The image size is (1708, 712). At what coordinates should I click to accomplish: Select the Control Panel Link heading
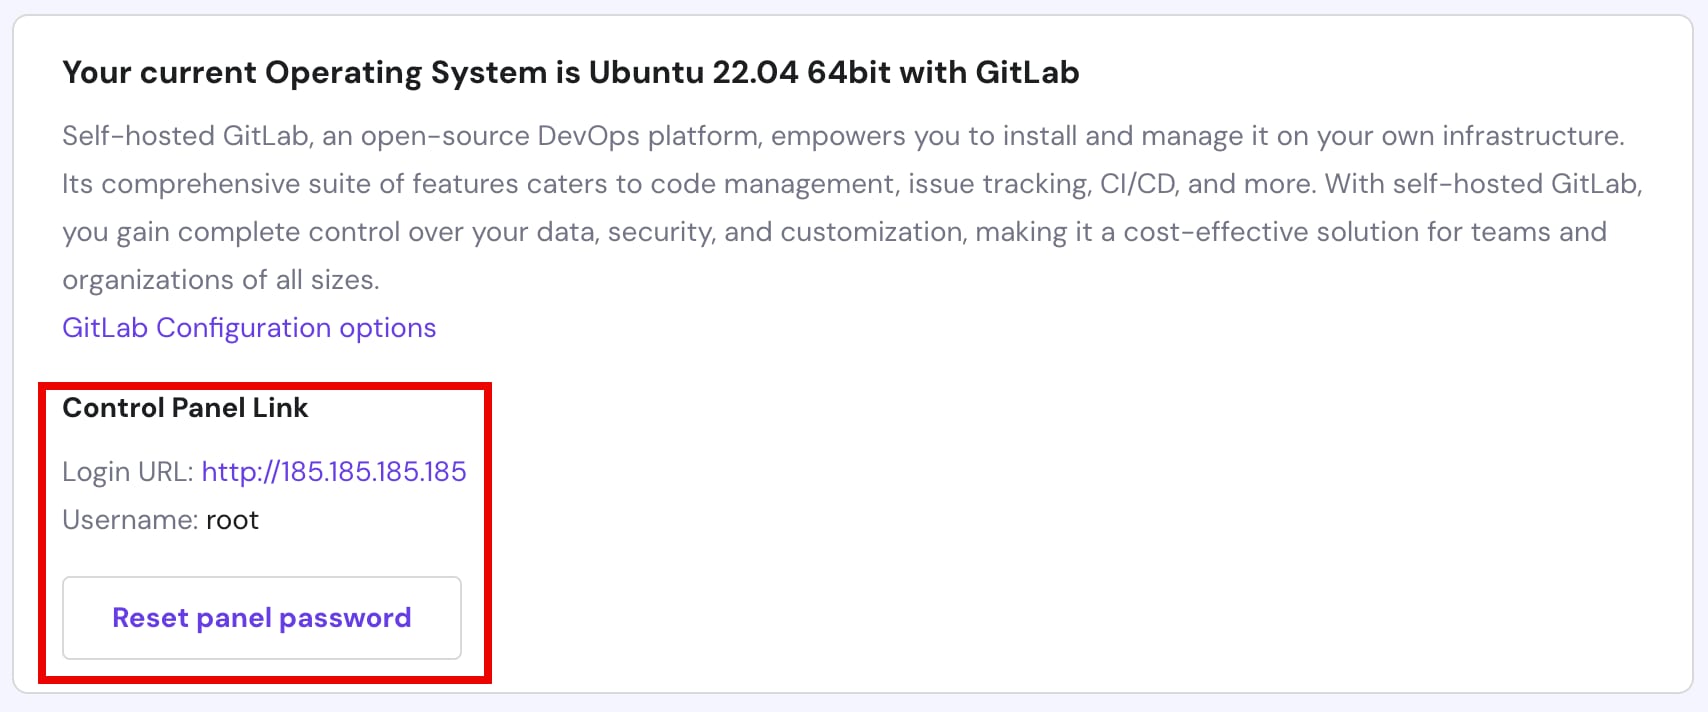click(x=185, y=407)
